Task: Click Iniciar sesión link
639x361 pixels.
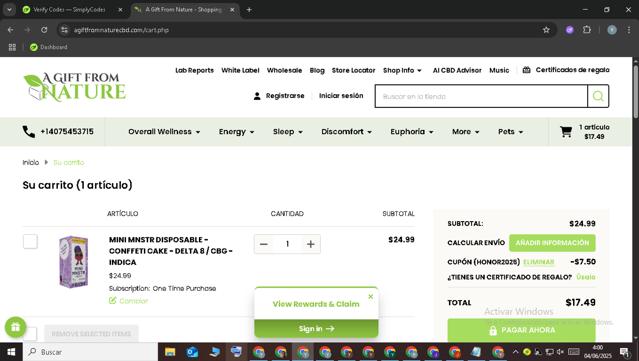Action: tap(341, 96)
